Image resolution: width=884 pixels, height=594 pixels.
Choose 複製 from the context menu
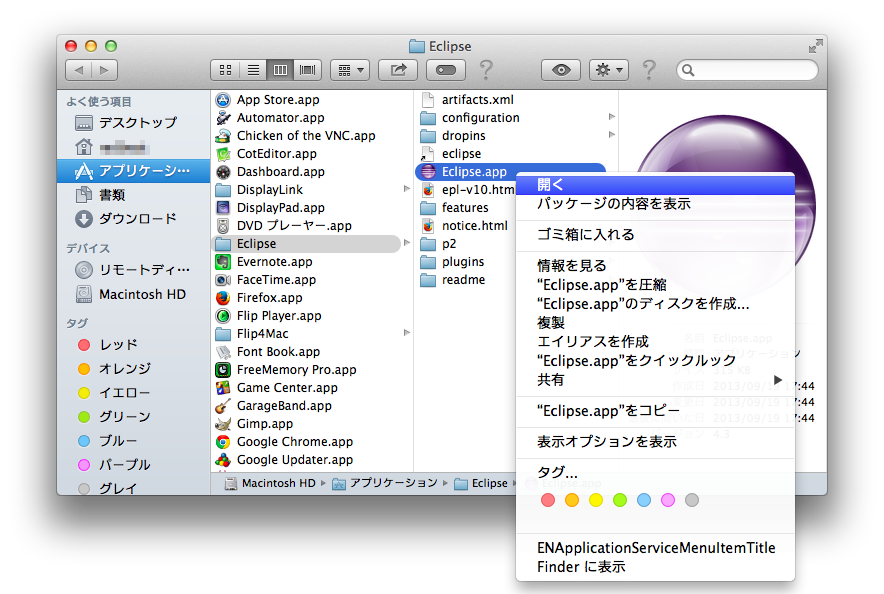point(656,323)
